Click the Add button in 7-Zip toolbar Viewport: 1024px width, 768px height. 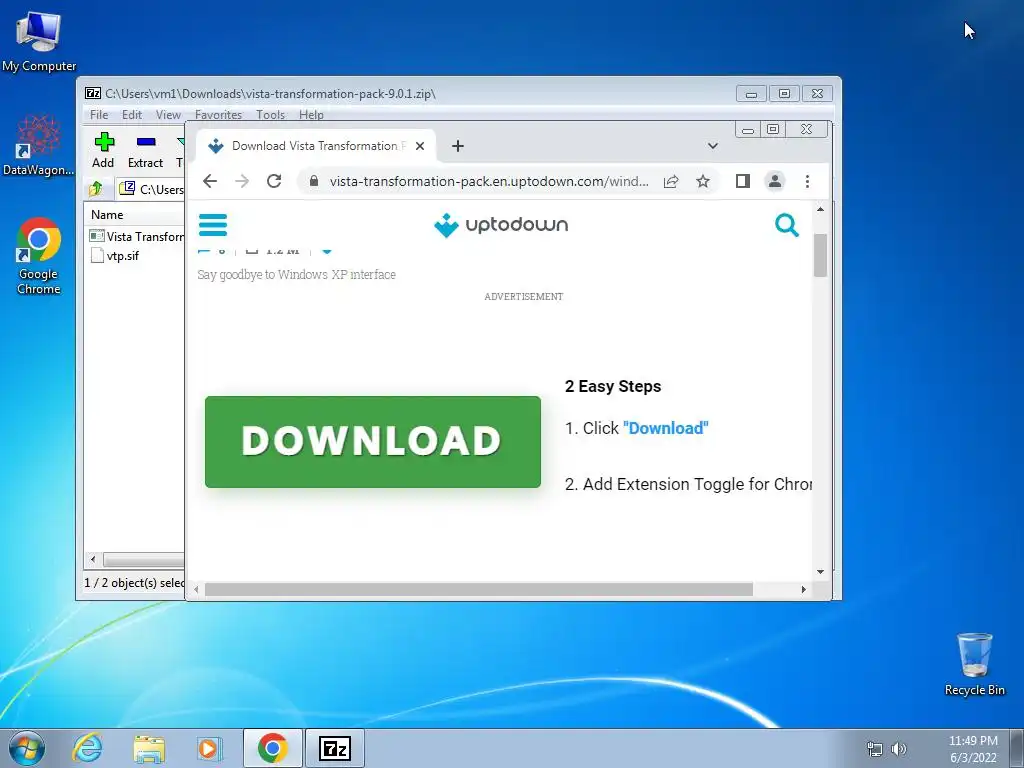point(103,150)
